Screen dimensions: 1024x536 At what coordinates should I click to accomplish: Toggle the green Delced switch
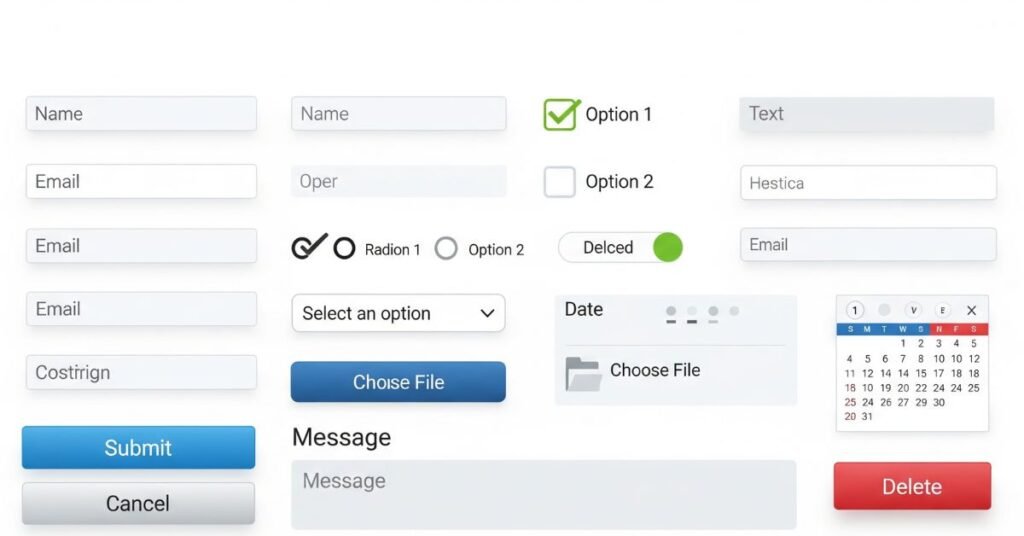[x=667, y=248]
